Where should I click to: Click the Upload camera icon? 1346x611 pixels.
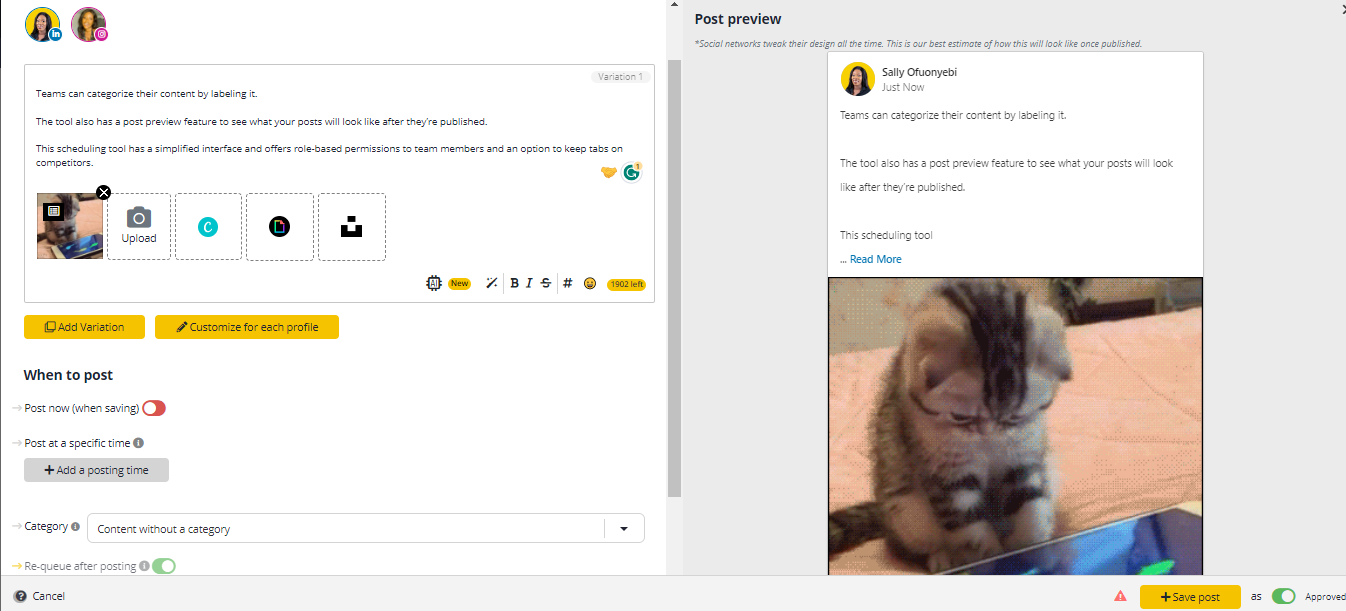139,218
